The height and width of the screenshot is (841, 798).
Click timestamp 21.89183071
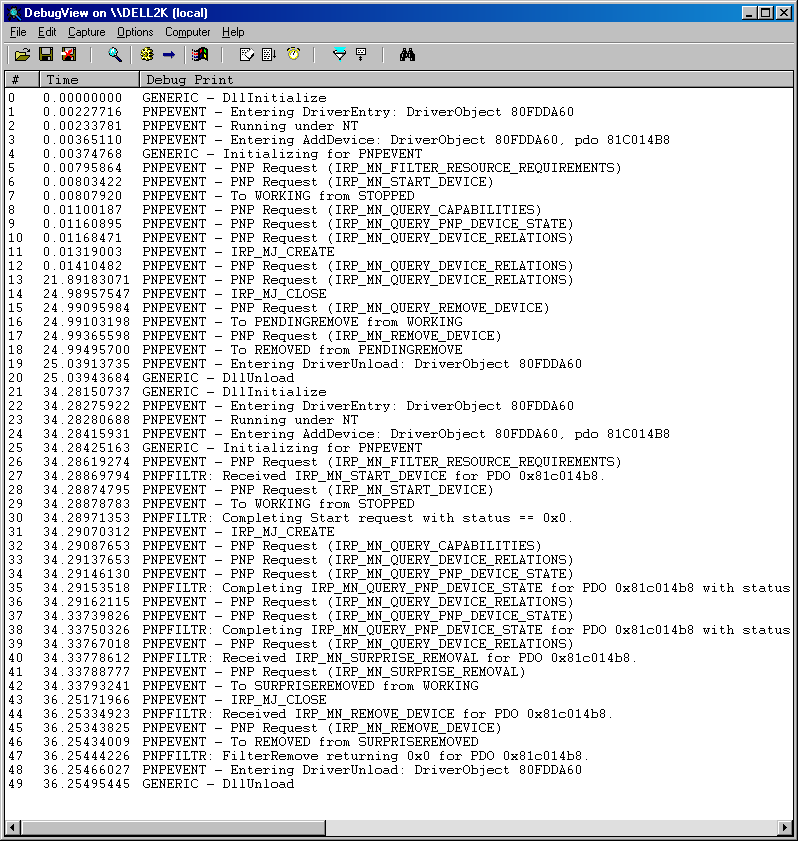pyautogui.click(x=86, y=280)
